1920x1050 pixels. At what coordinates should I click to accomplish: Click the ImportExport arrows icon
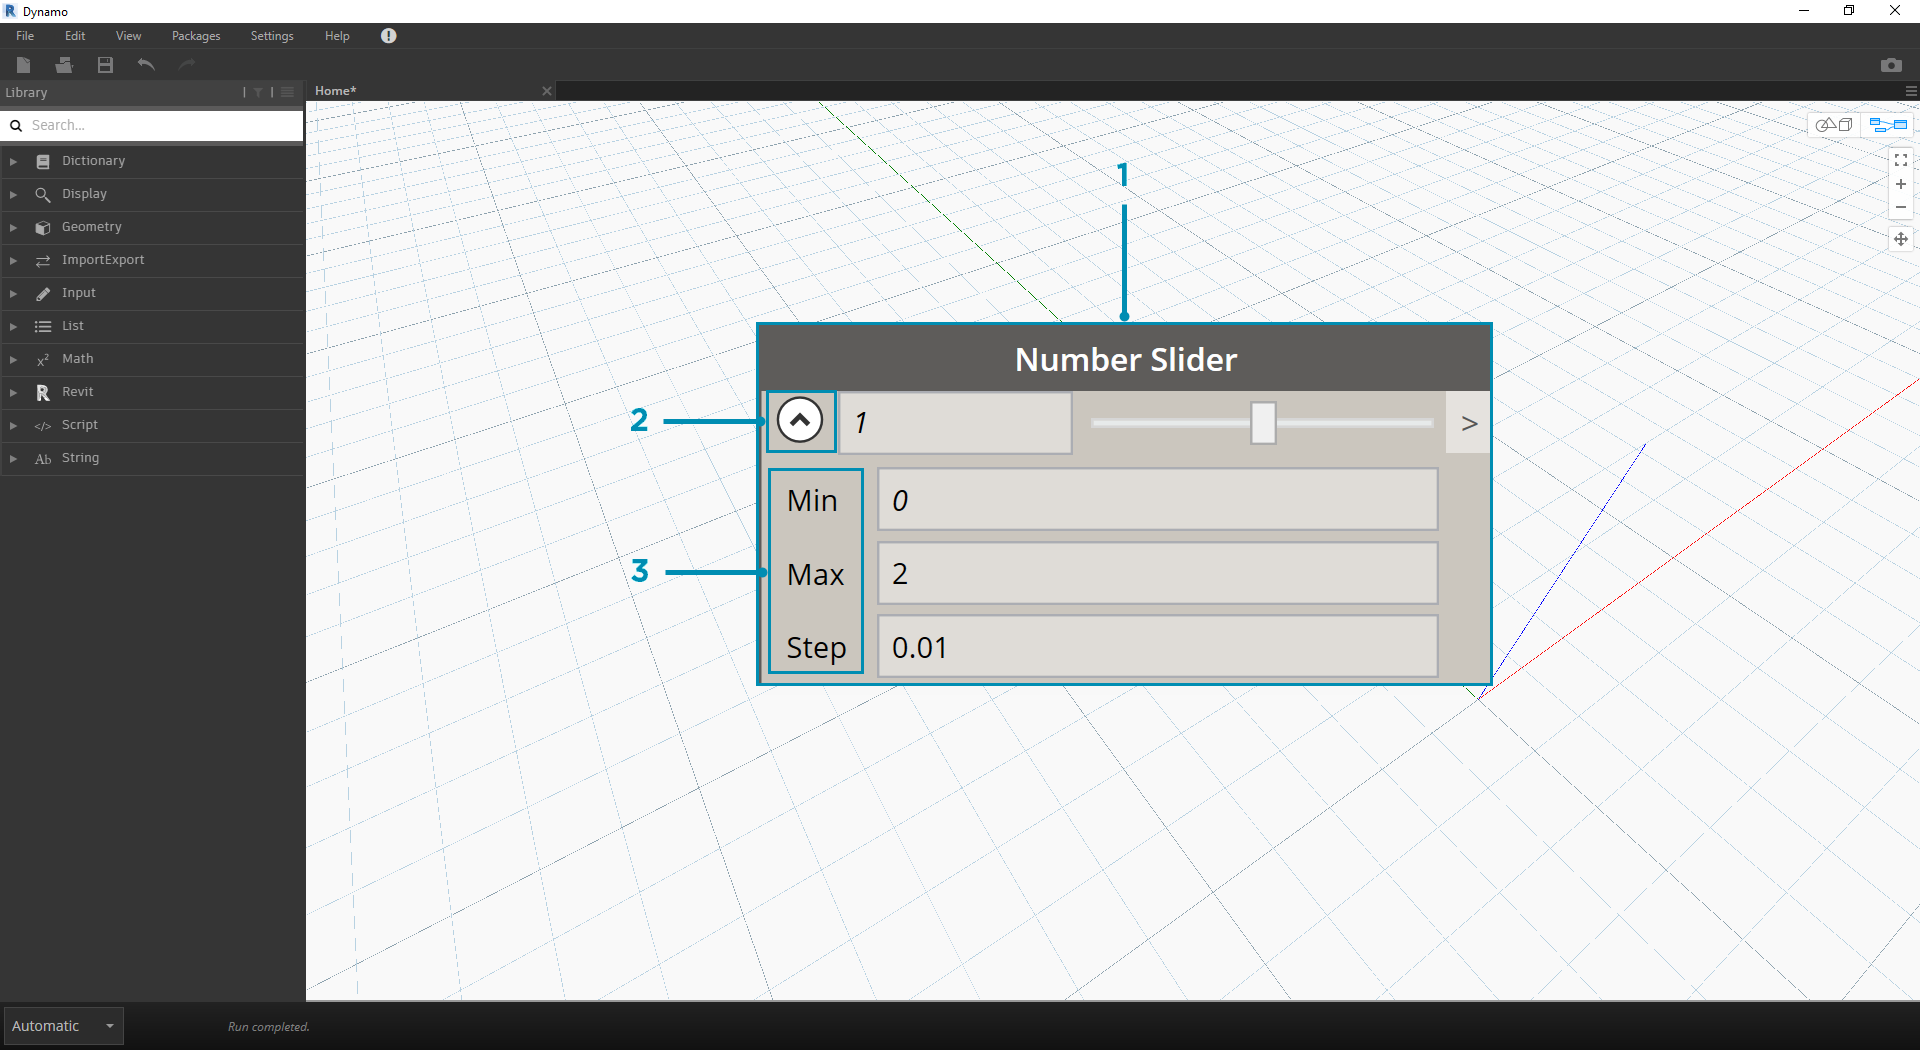click(x=43, y=260)
